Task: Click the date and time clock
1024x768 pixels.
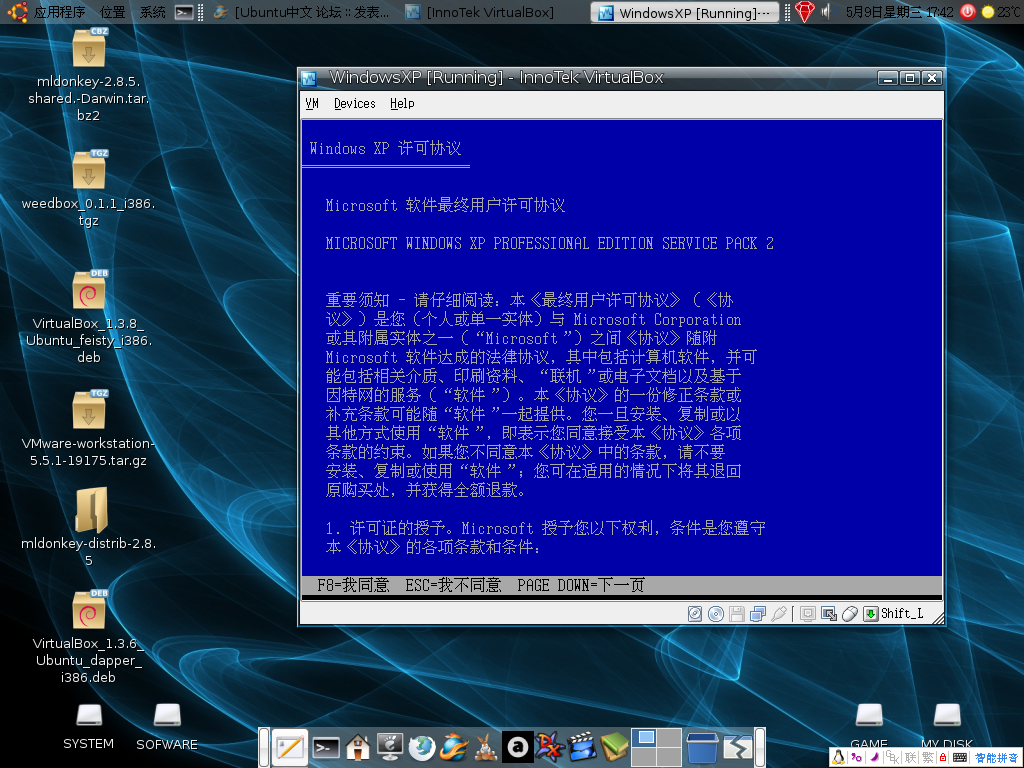Action: tap(899, 12)
